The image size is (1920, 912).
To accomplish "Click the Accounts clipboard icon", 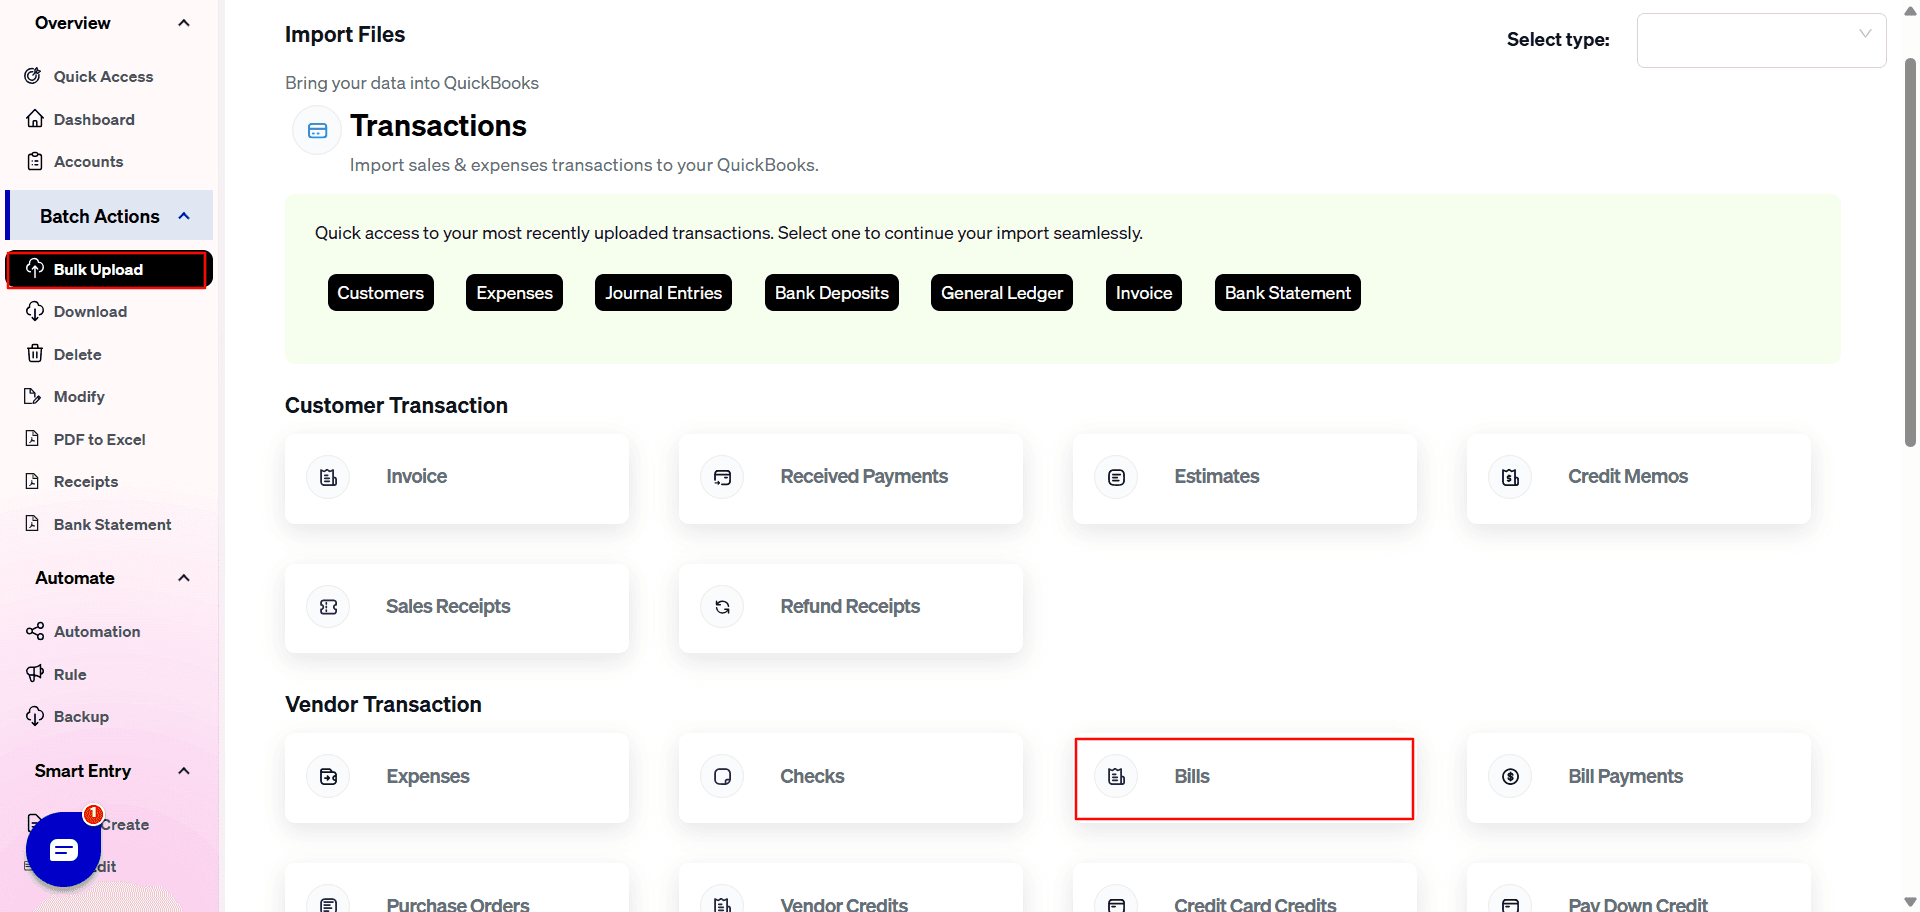I will (35, 161).
